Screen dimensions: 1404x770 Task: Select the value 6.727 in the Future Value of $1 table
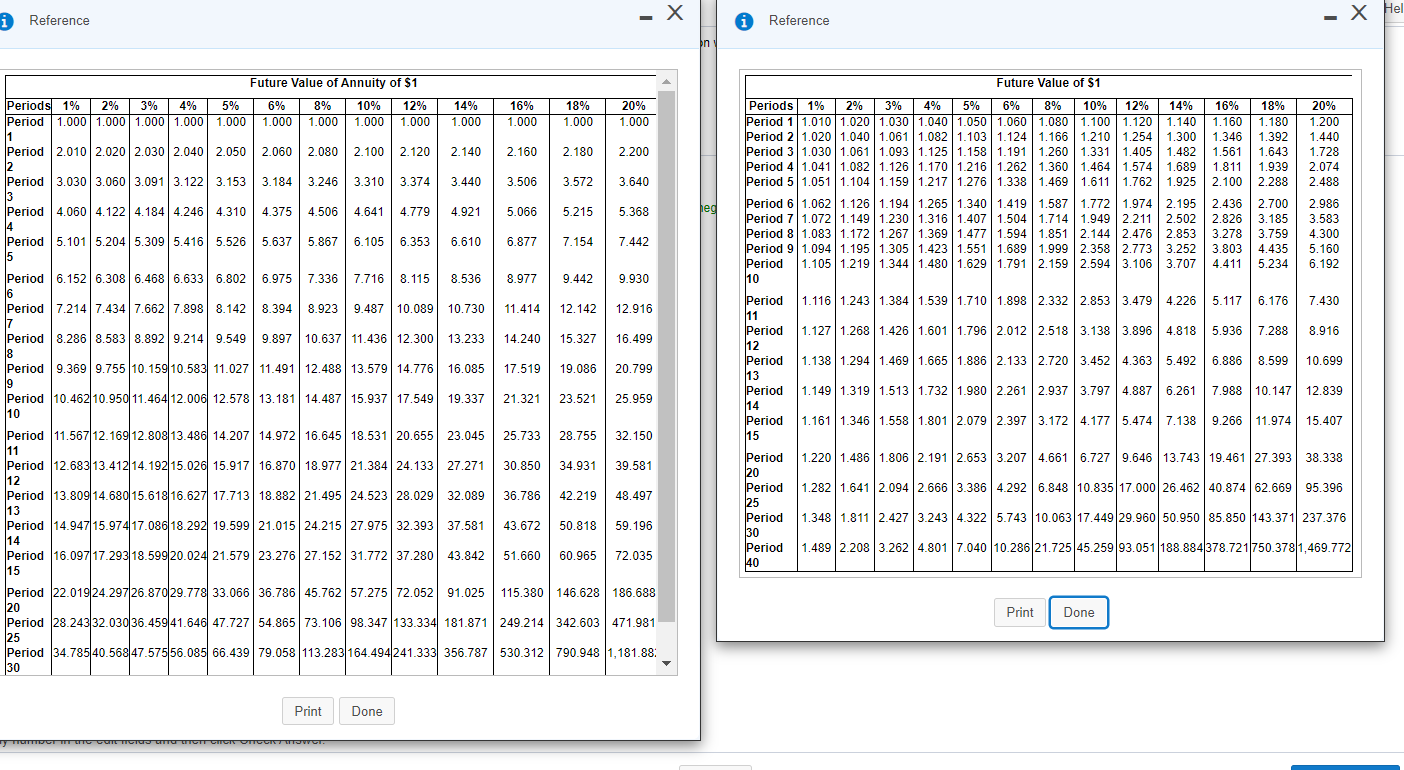[1096, 458]
